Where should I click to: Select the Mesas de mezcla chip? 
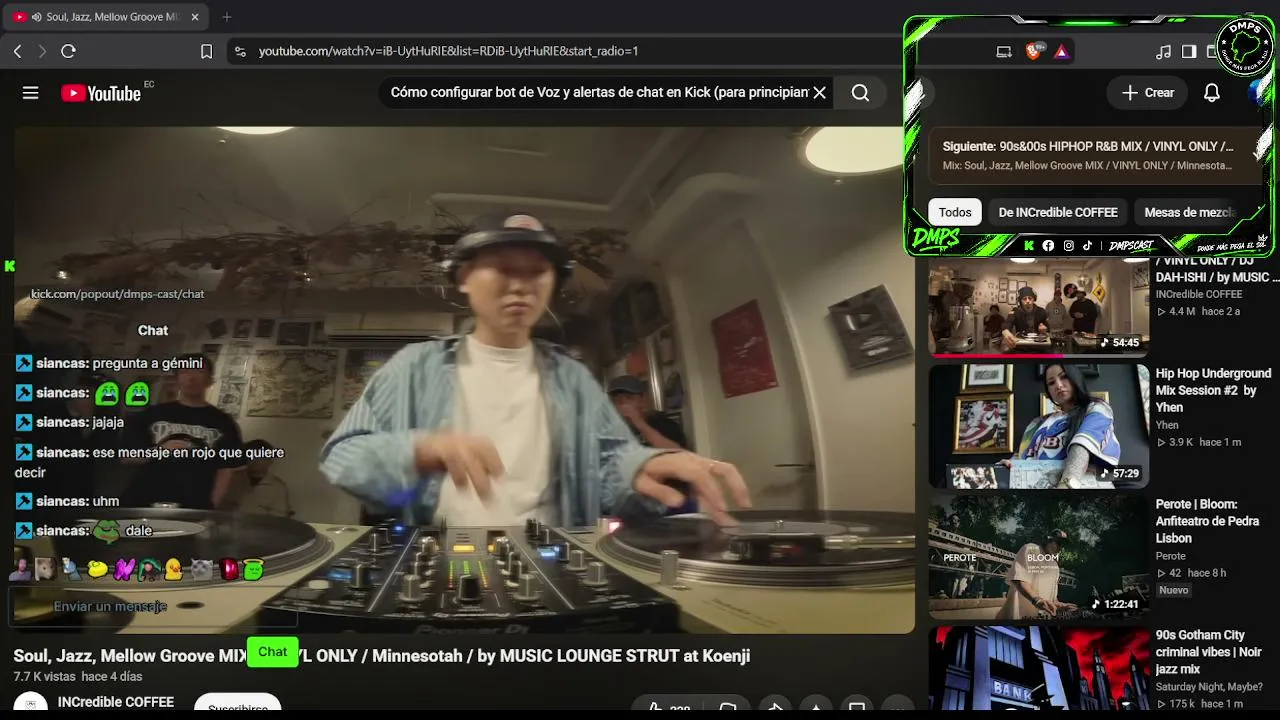point(1190,212)
